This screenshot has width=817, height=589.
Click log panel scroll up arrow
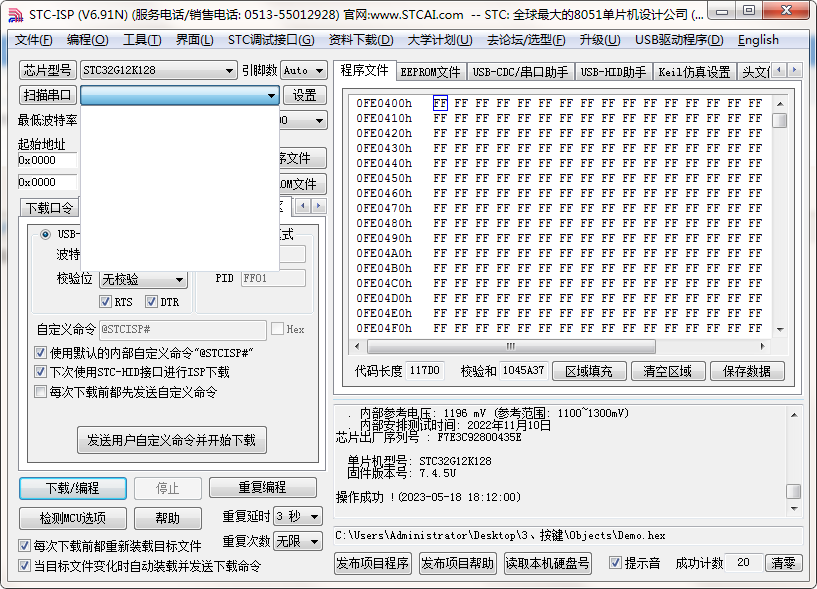794,415
